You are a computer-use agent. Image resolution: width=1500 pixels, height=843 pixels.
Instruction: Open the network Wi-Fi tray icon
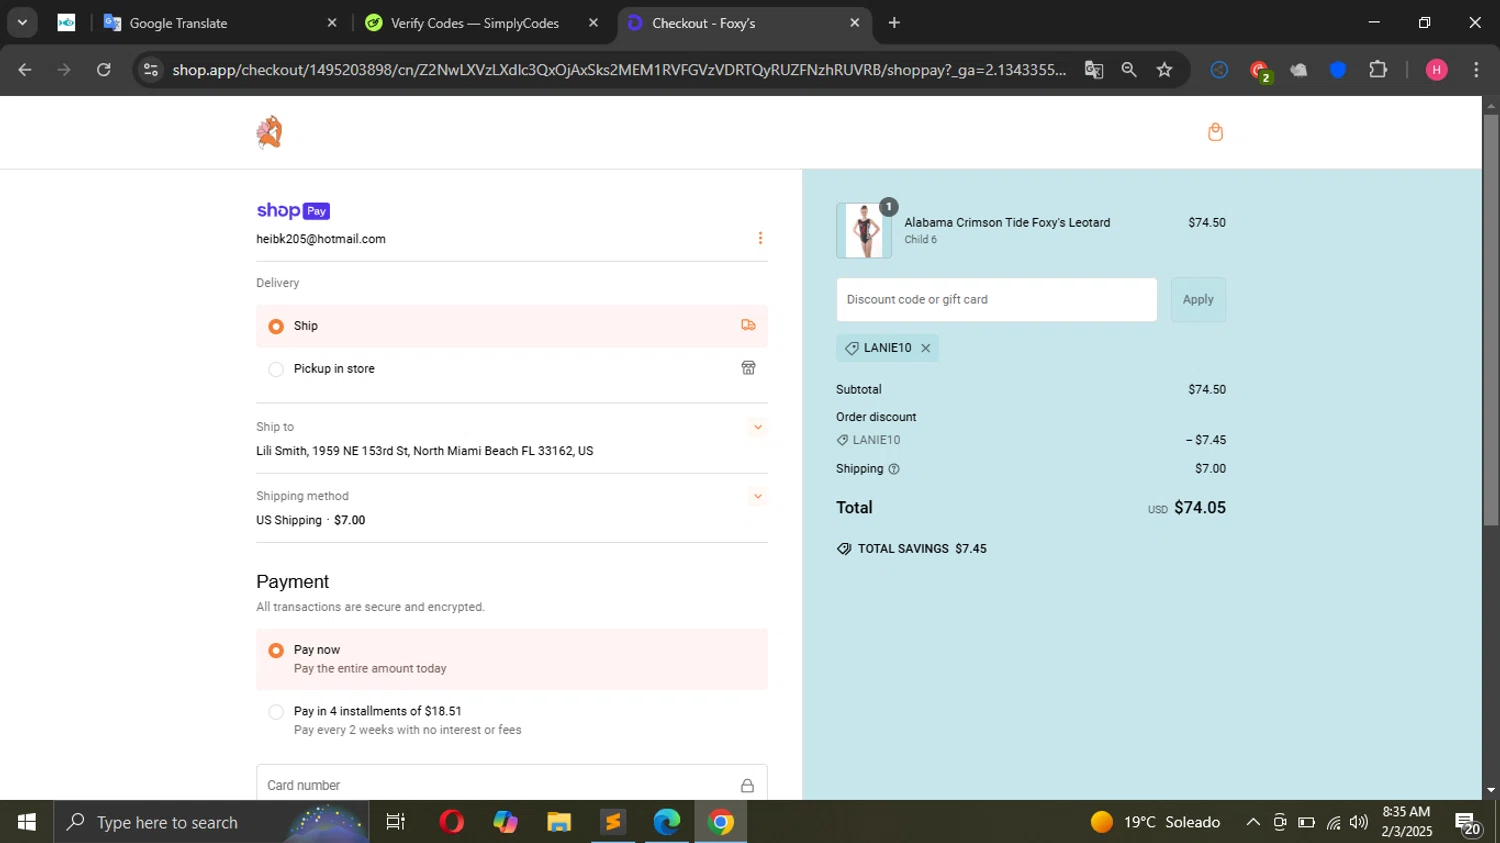pyautogui.click(x=1333, y=823)
